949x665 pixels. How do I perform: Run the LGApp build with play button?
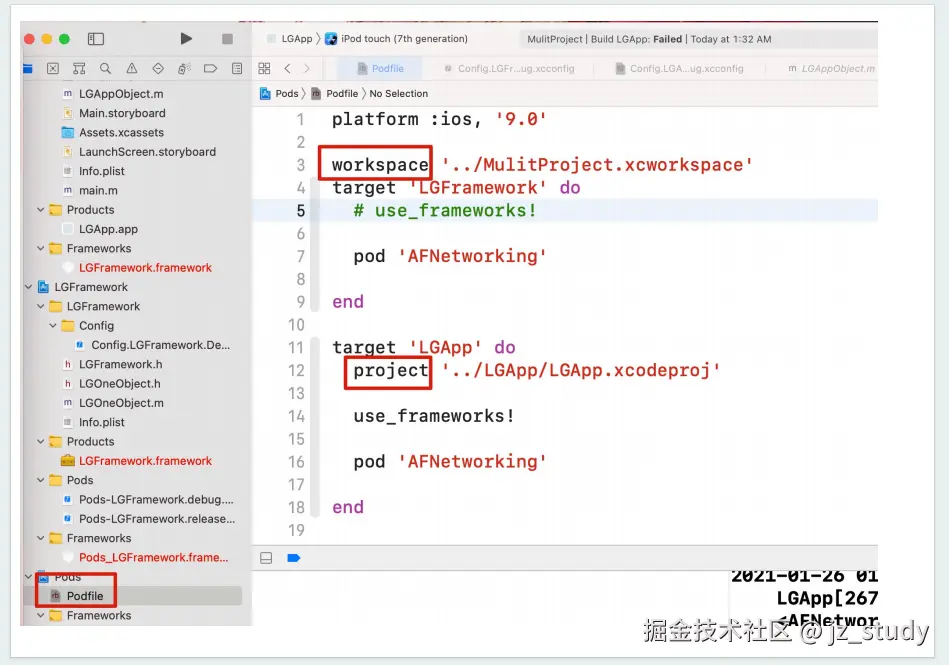pos(186,39)
